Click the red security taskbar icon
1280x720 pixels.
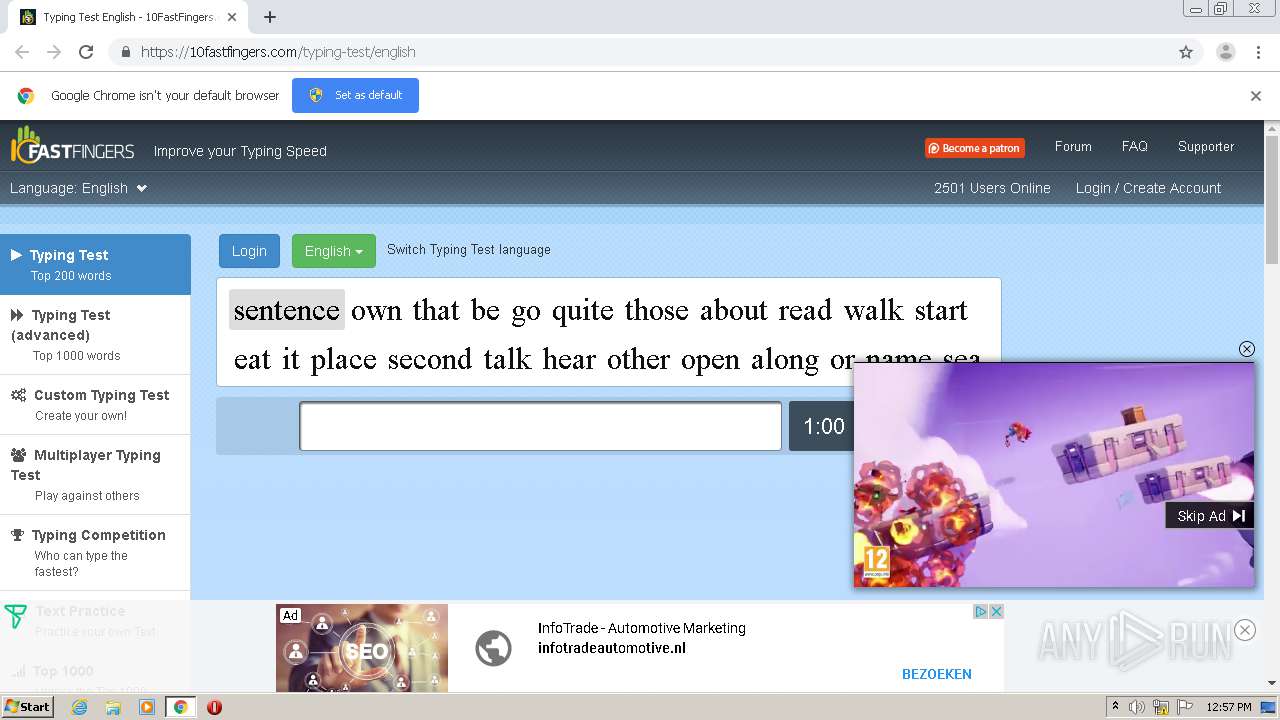click(214, 707)
